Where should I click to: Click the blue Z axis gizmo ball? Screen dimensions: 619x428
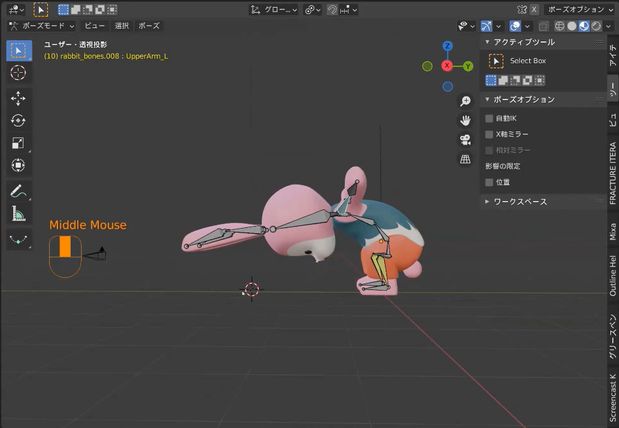point(447,46)
